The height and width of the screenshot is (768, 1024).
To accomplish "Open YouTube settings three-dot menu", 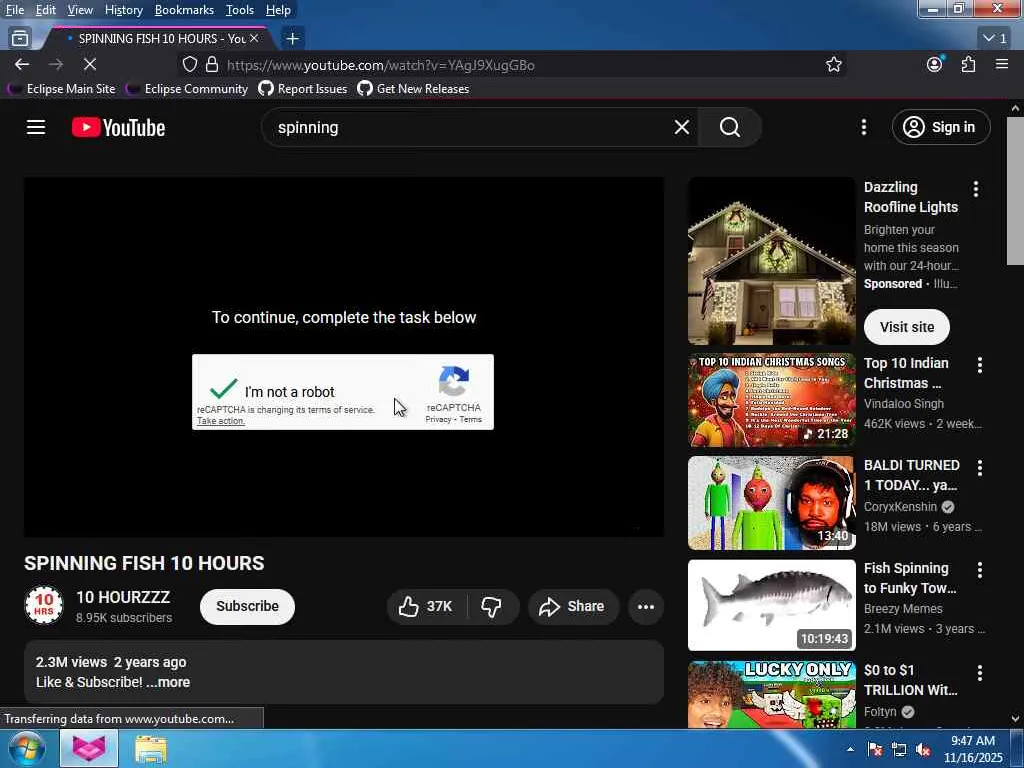I will click(863, 127).
